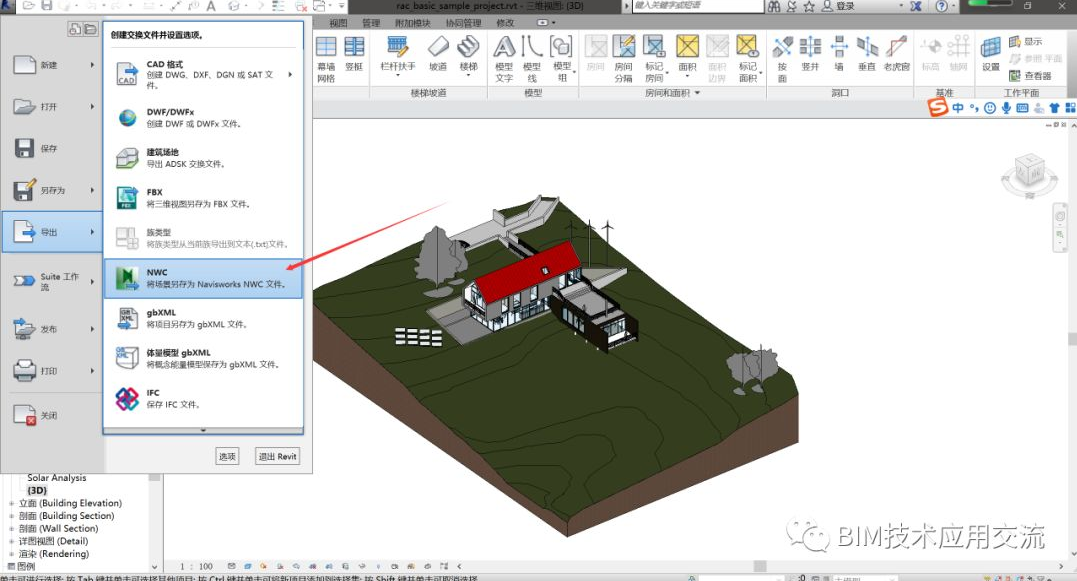
Task: Select the Ramp (坡道) tool
Action: [x=438, y=55]
